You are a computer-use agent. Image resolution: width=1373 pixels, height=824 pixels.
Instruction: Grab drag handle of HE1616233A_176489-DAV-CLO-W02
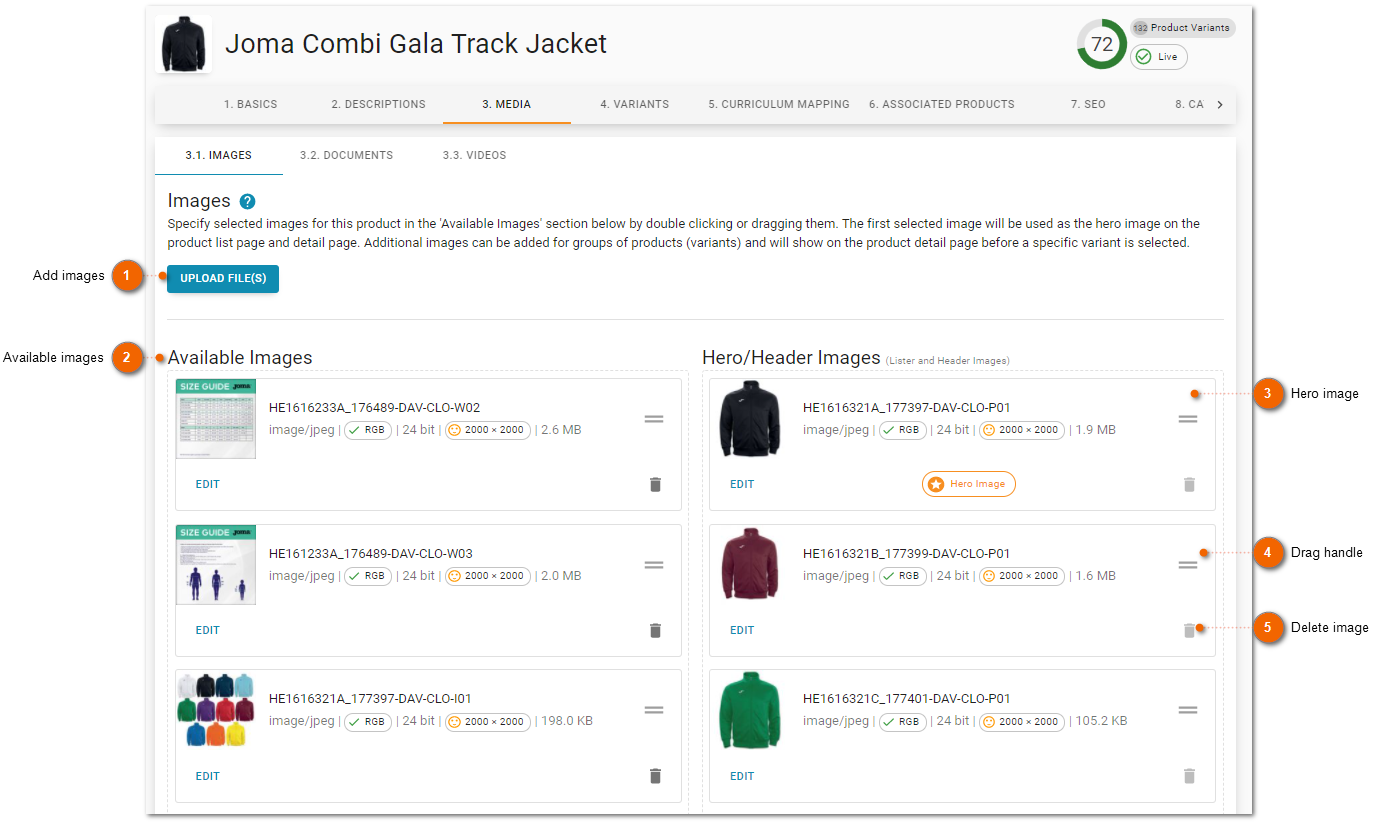click(654, 419)
